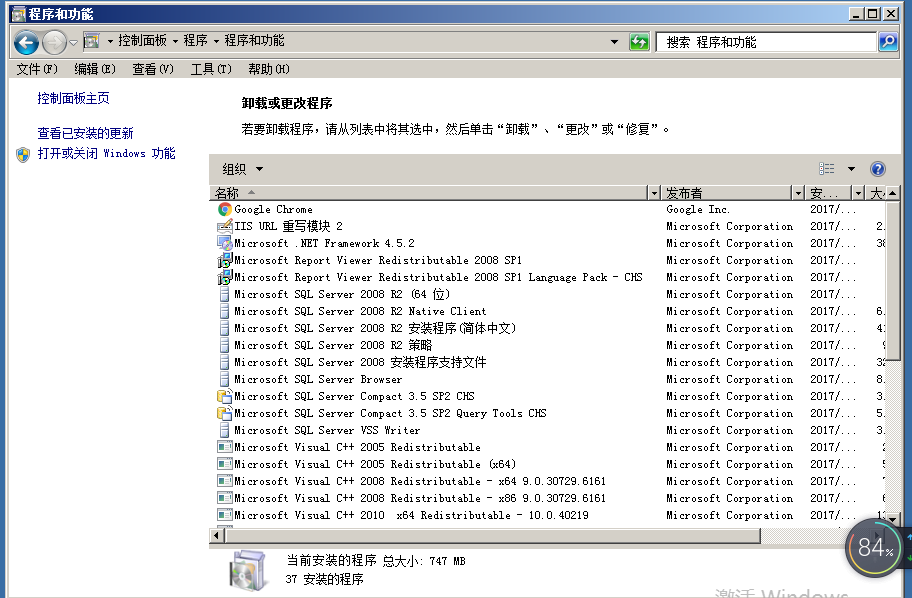Click the installed programs disc icon

(x=250, y=569)
